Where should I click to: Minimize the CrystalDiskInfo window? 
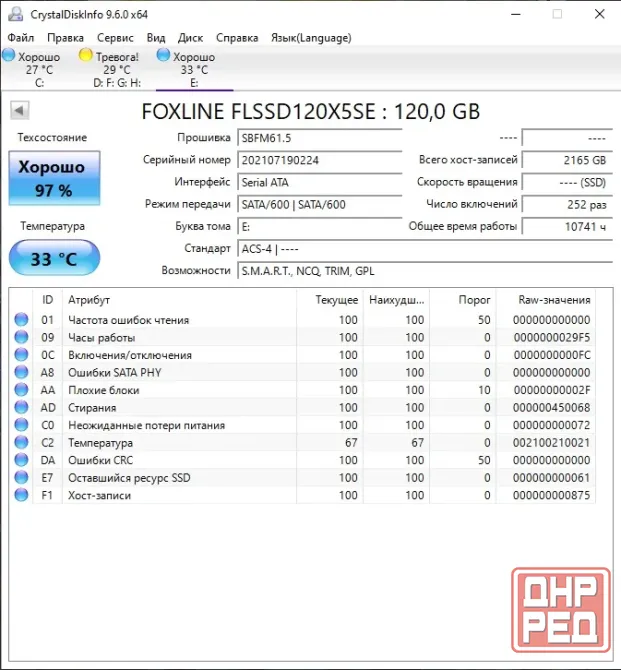(x=516, y=14)
